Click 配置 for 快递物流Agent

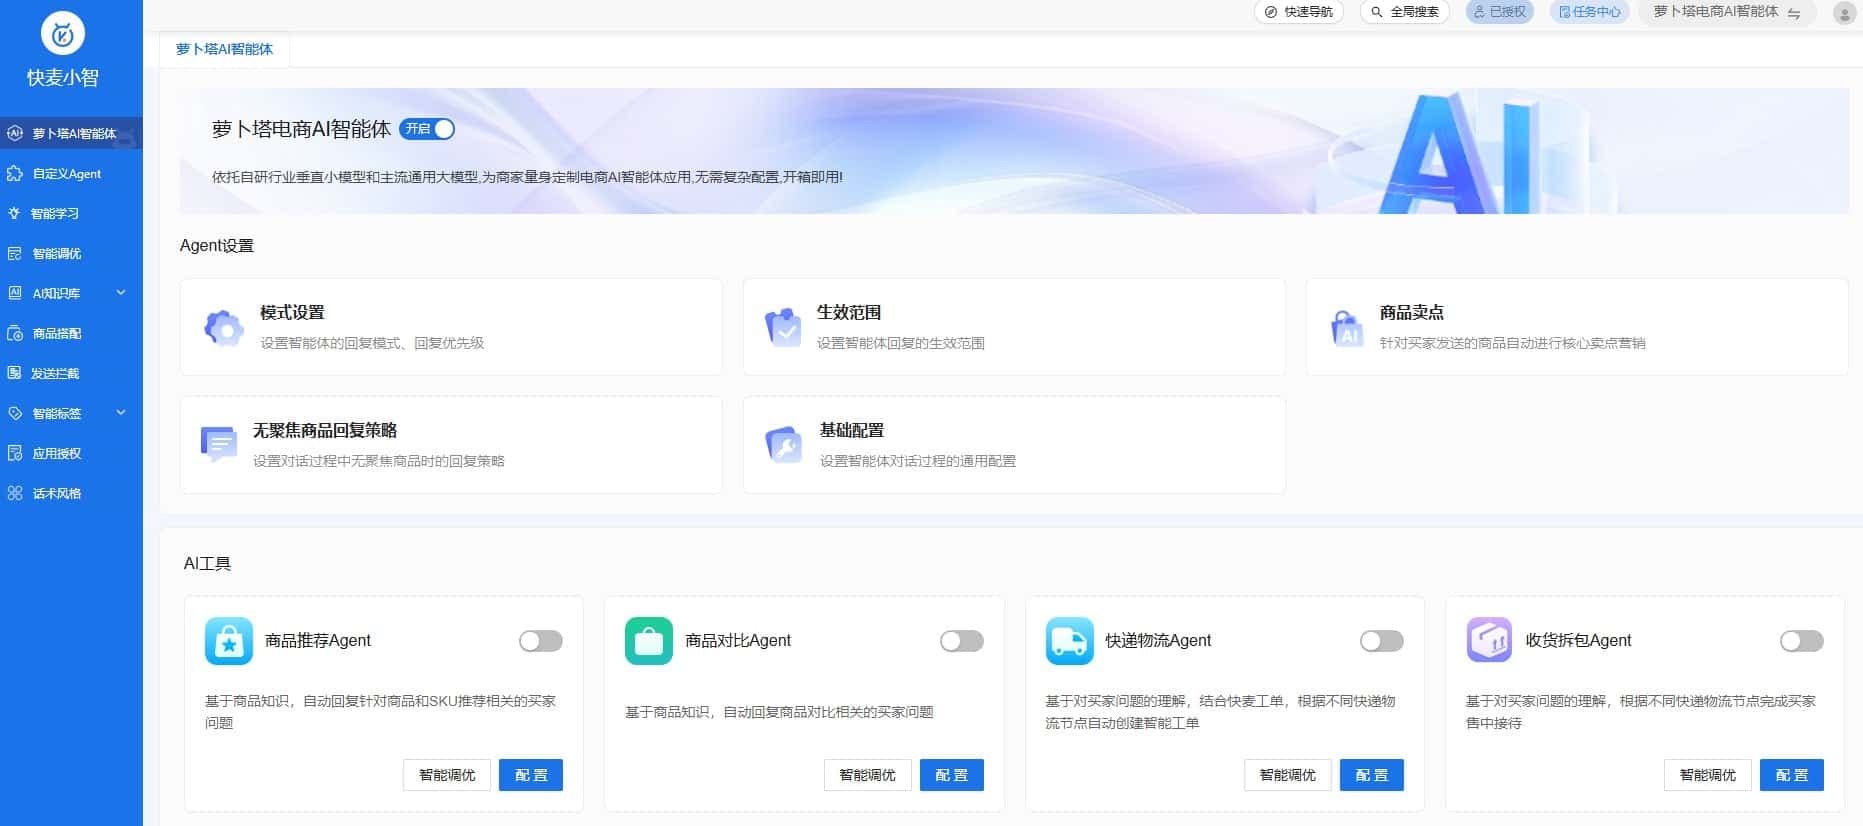(1372, 775)
